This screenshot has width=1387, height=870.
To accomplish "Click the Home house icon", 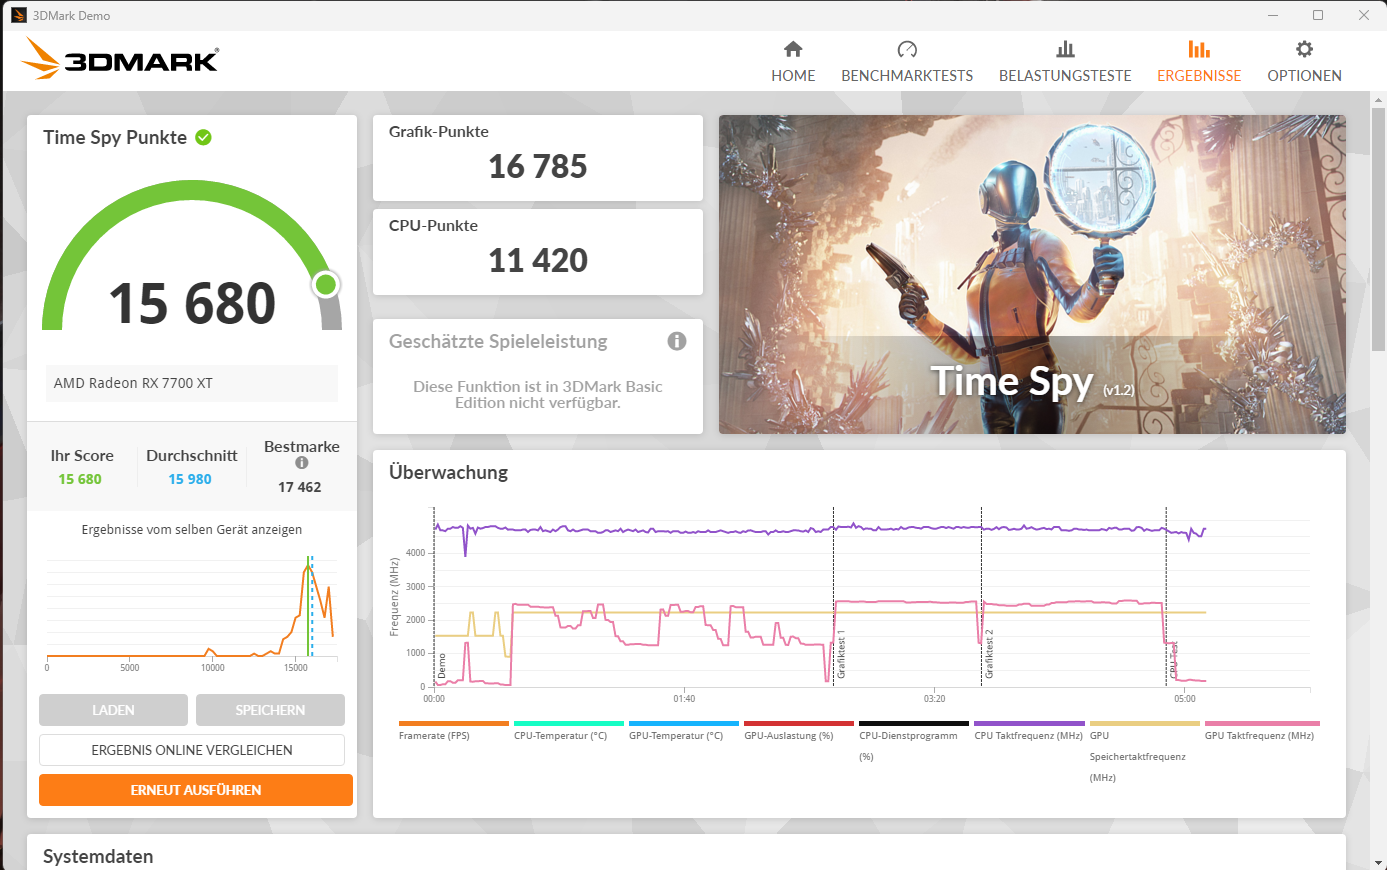I will [793, 49].
